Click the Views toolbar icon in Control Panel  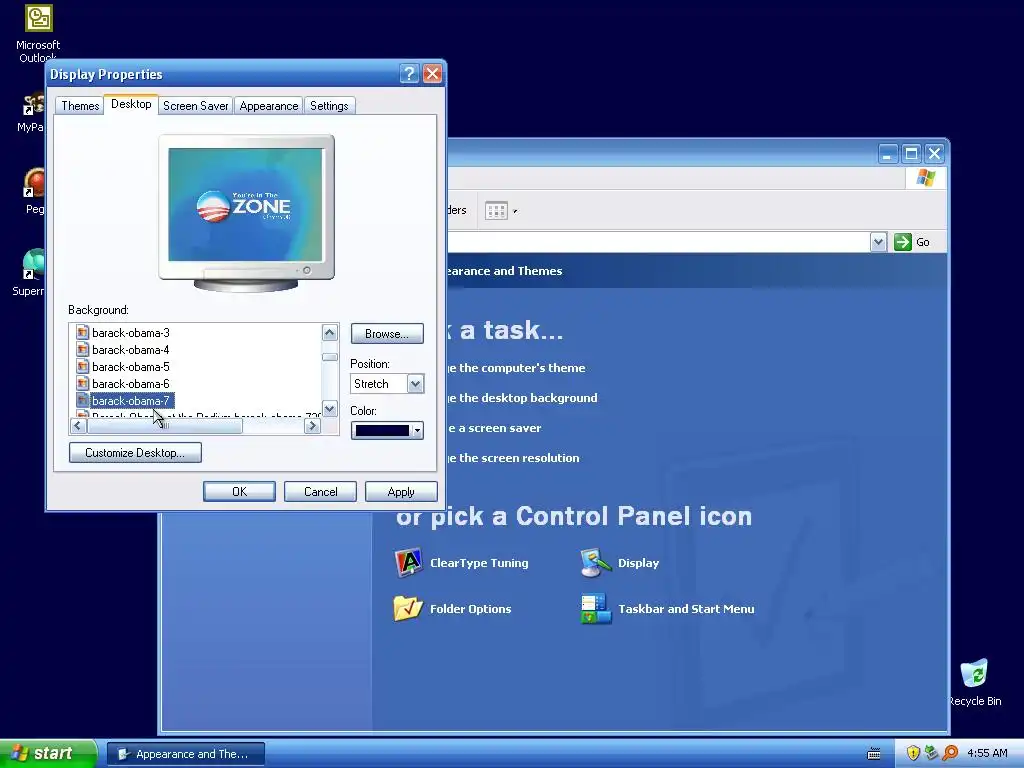click(x=496, y=210)
